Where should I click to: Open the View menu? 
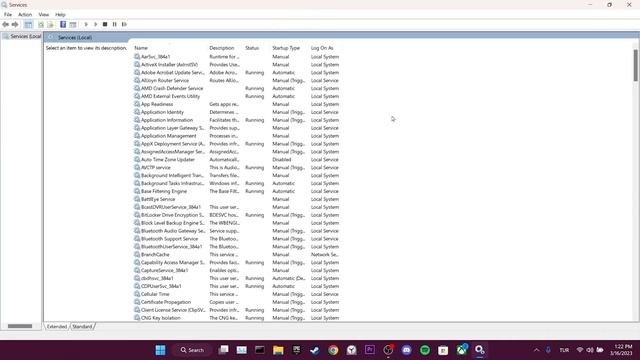44,15
